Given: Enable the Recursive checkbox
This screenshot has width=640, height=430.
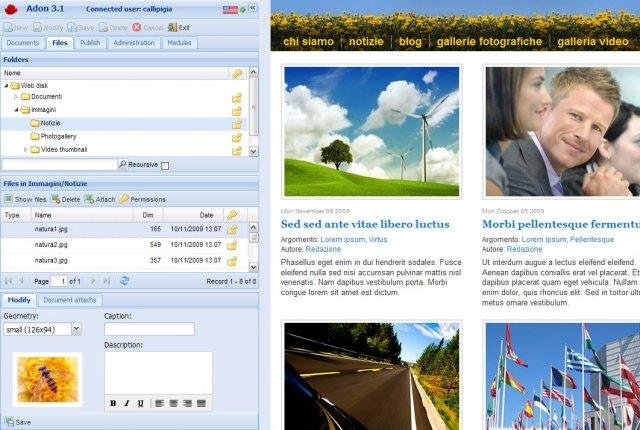Looking at the screenshot, I should (x=165, y=166).
